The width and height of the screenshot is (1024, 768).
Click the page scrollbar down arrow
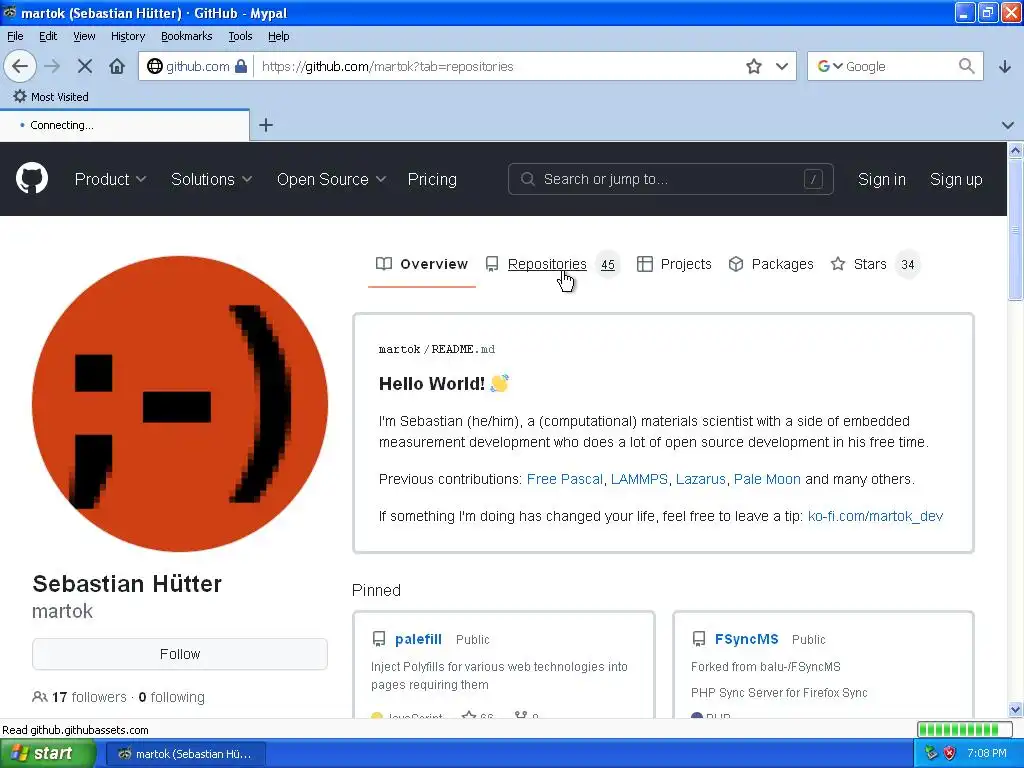pos(1015,709)
